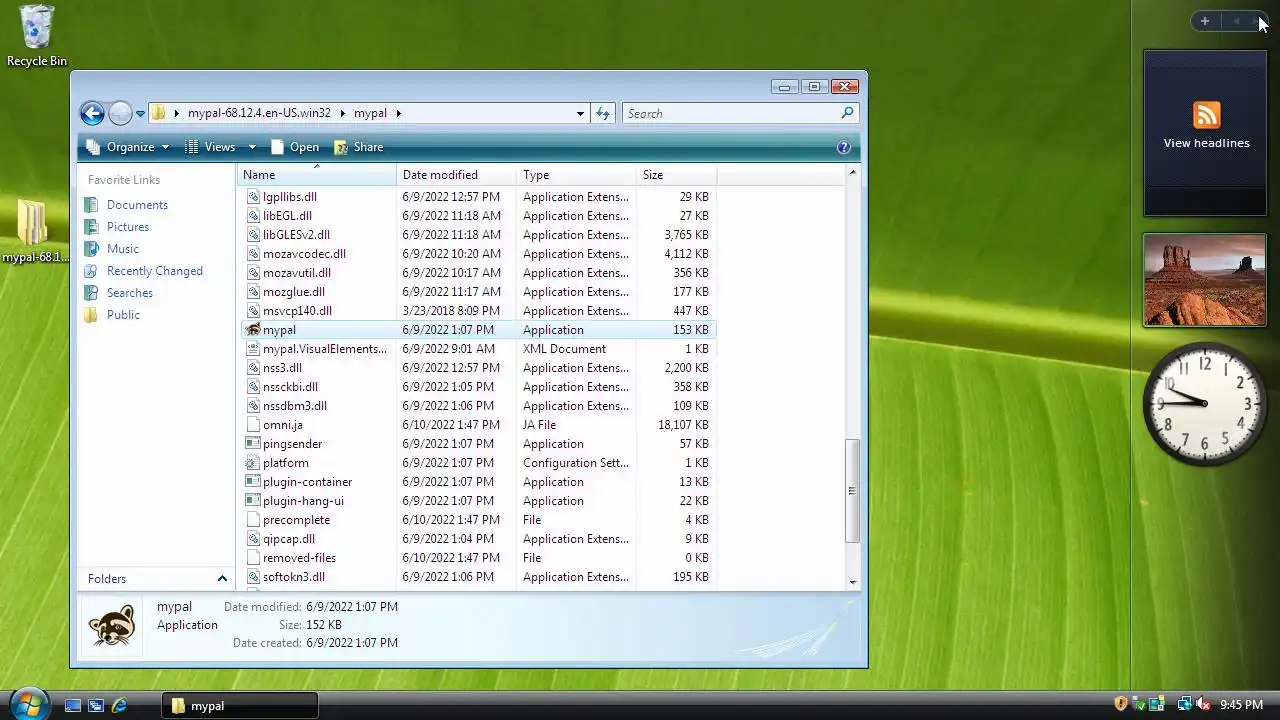Sort by the Name column header
1280x720 pixels.
316,175
